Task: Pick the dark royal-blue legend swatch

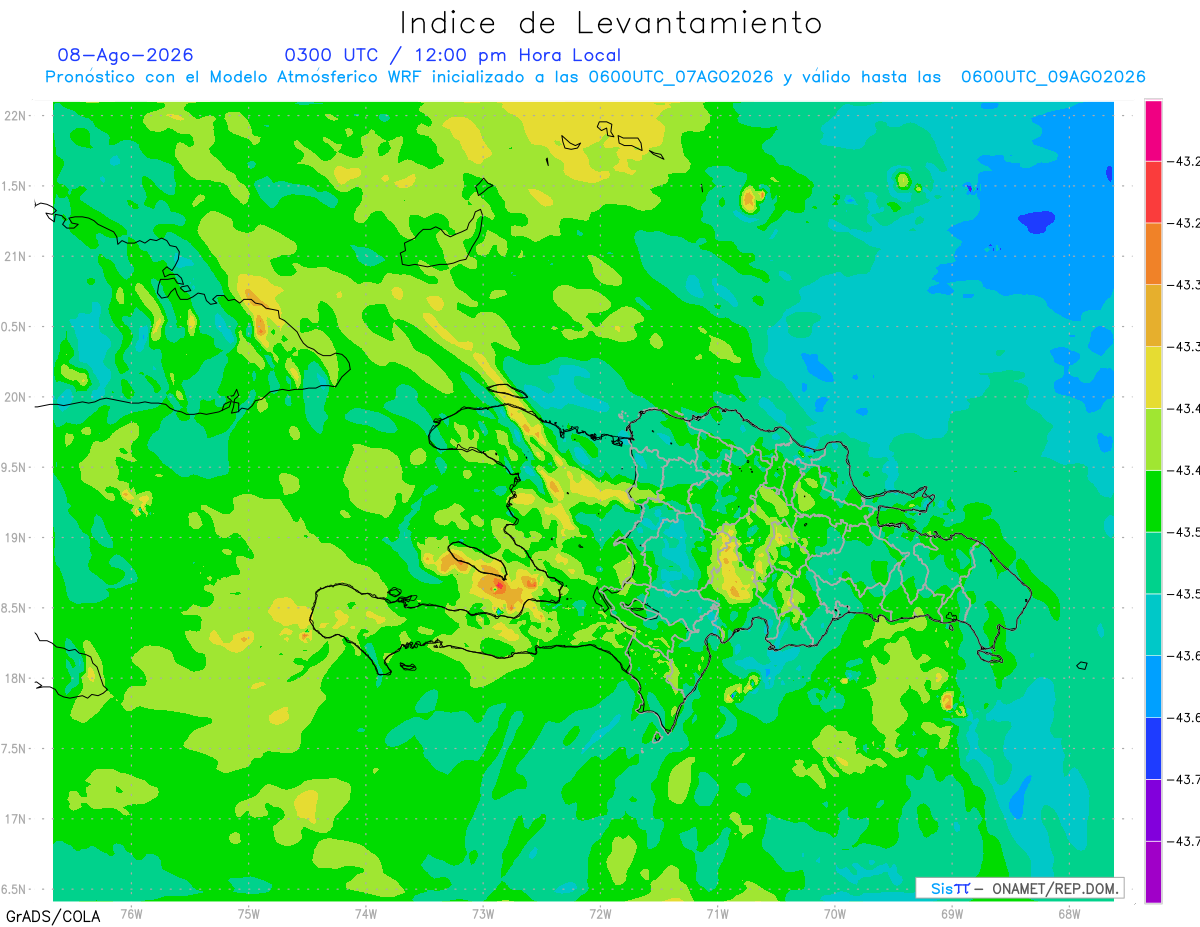Action: click(1153, 748)
